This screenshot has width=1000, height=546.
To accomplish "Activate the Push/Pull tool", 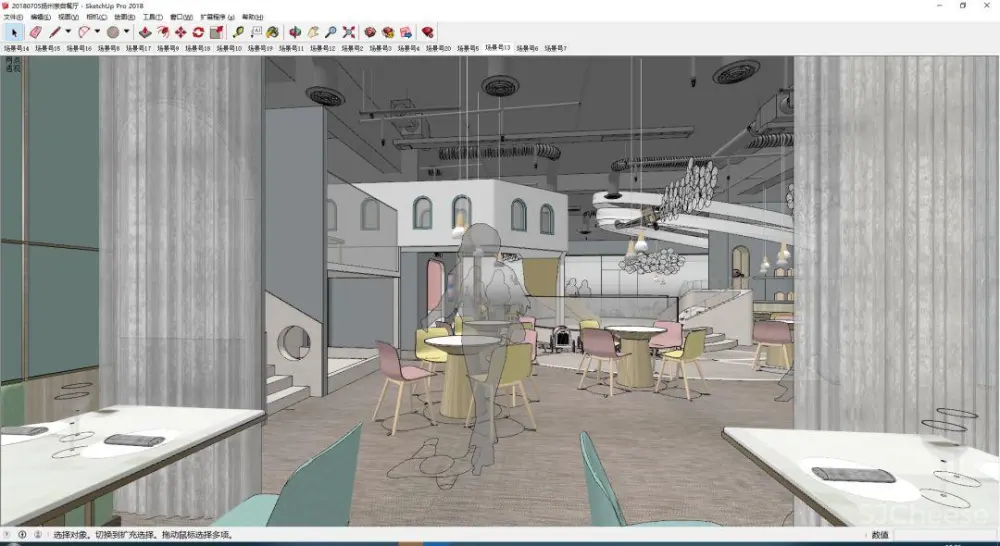I will [x=145, y=32].
